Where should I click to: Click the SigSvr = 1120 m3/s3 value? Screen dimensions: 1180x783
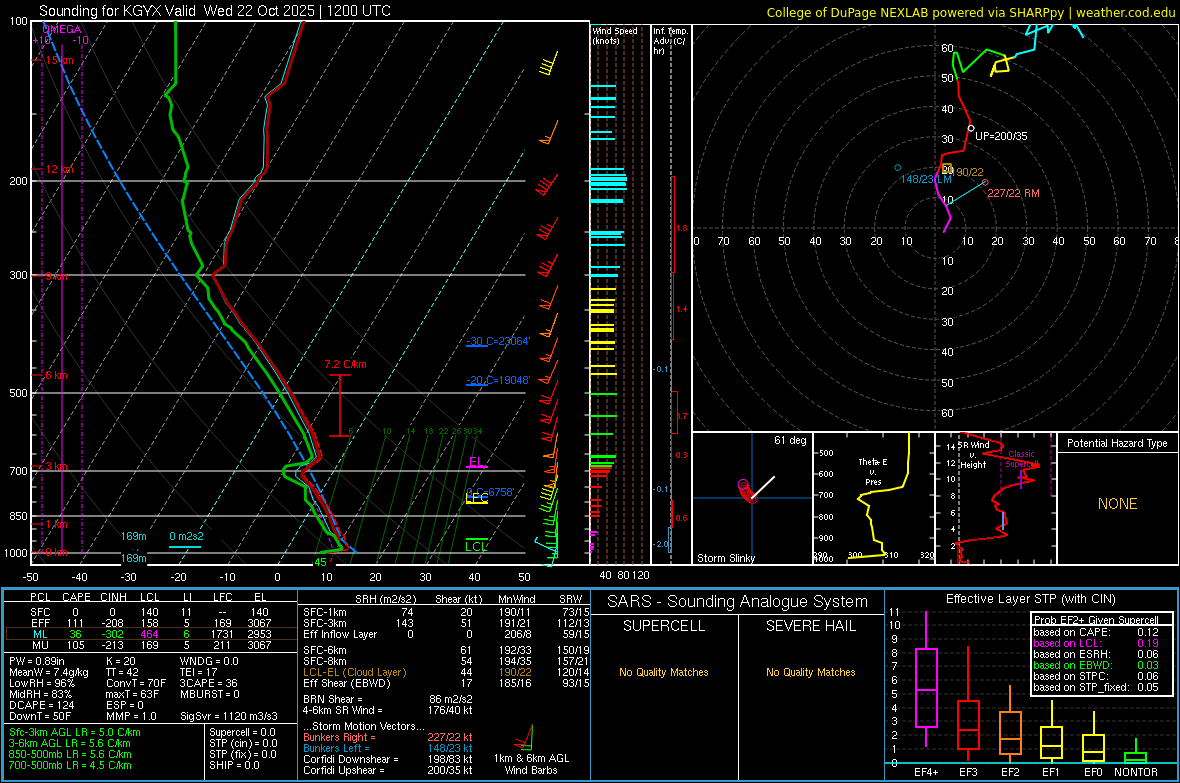point(229,717)
